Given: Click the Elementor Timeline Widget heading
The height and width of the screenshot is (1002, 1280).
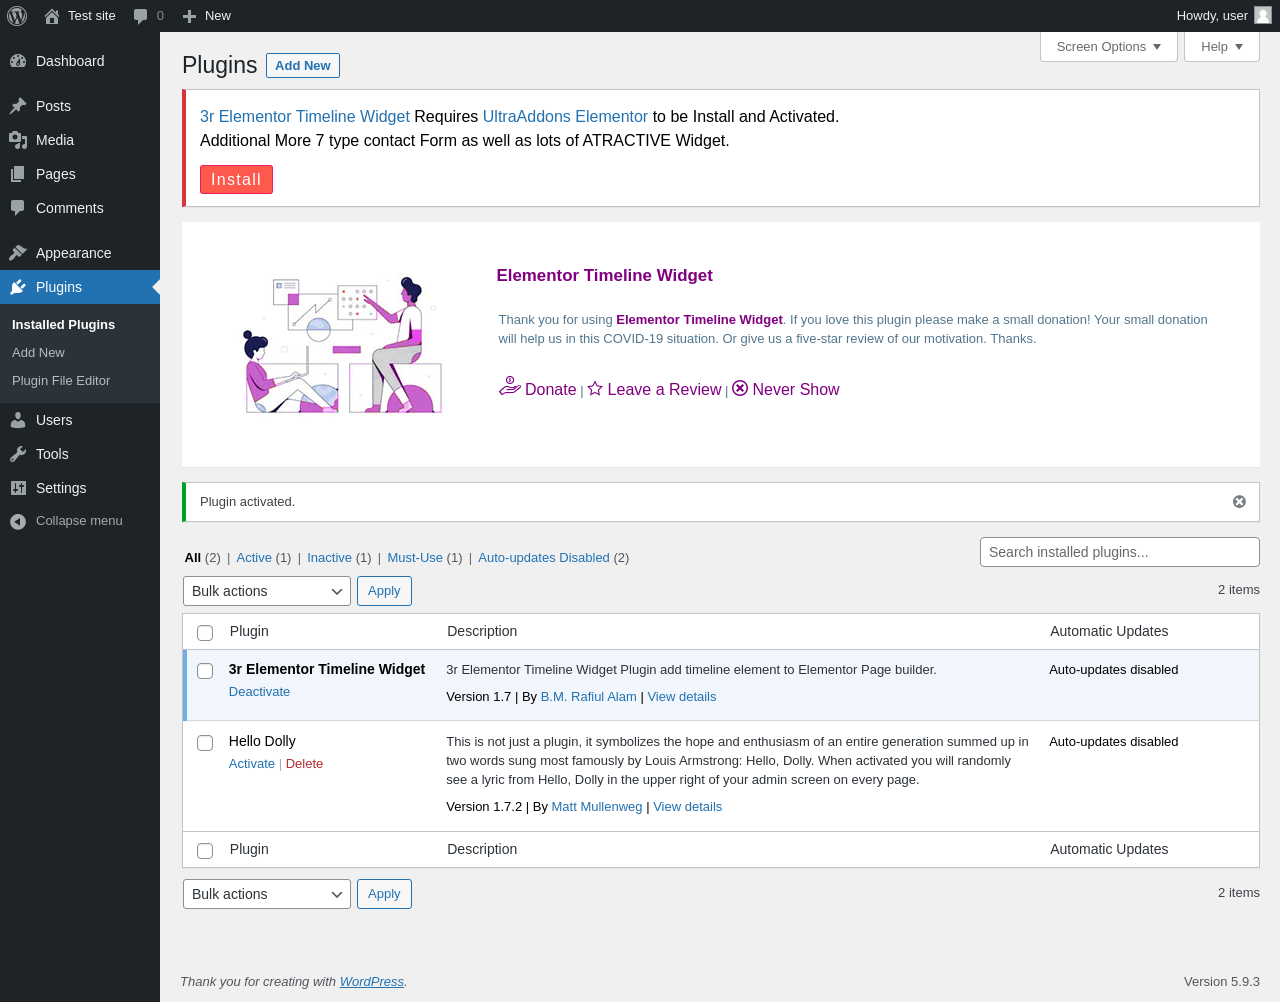Looking at the screenshot, I should click(x=605, y=276).
